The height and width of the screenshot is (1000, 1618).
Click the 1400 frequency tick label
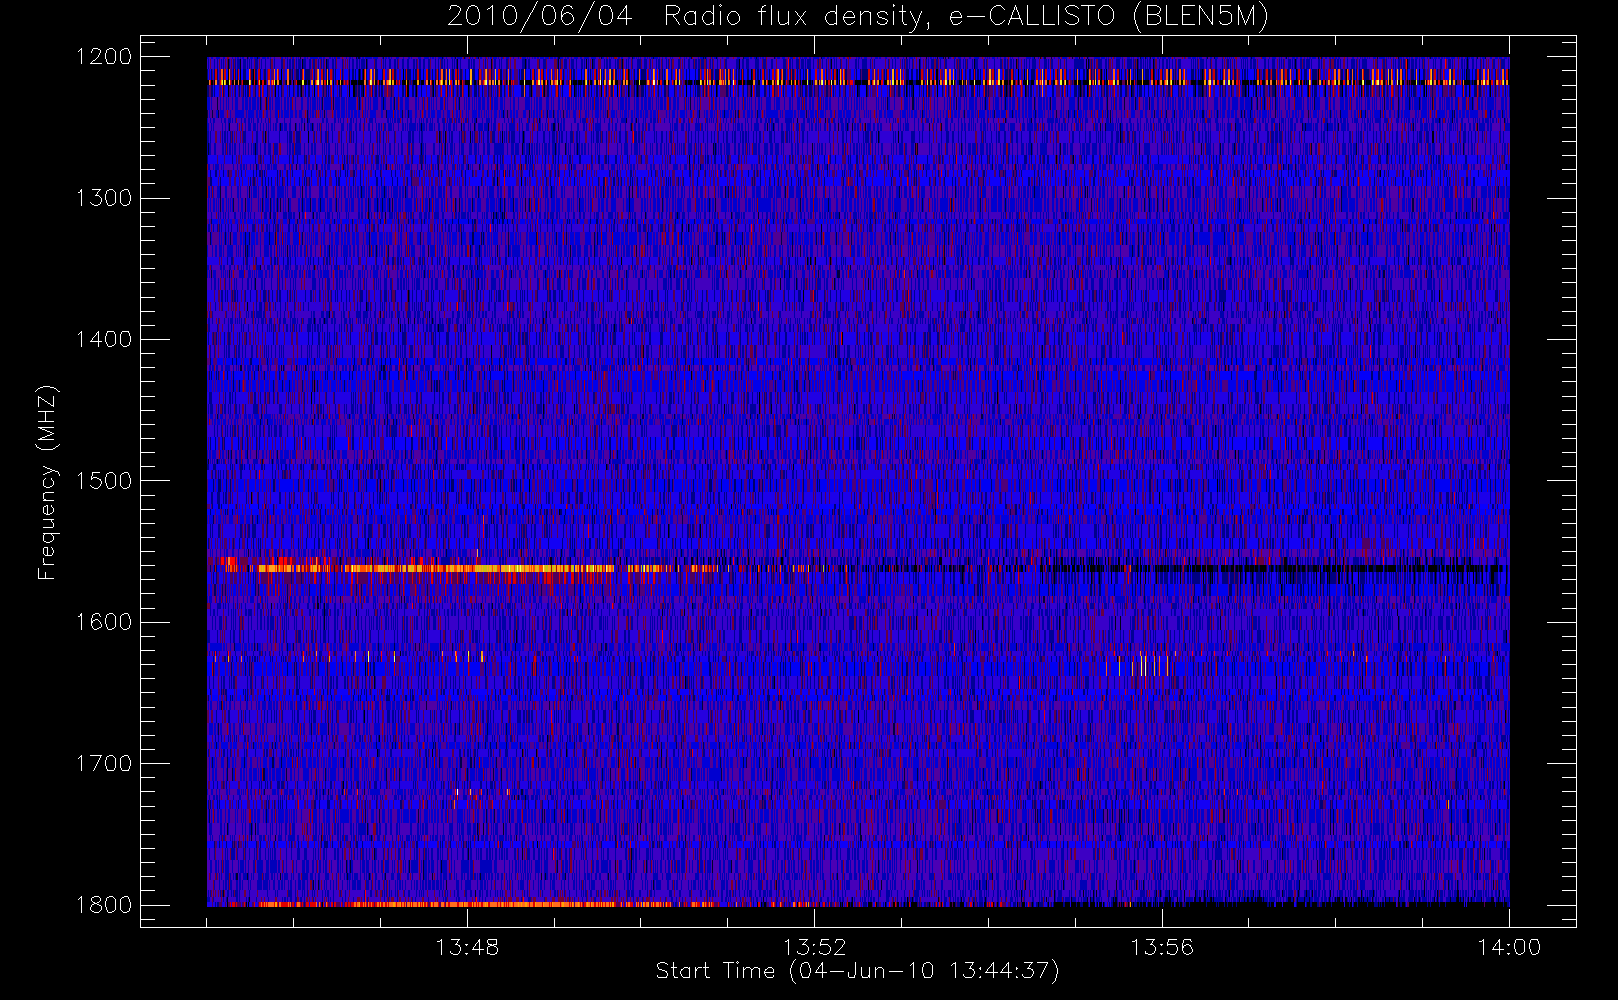tap(104, 340)
